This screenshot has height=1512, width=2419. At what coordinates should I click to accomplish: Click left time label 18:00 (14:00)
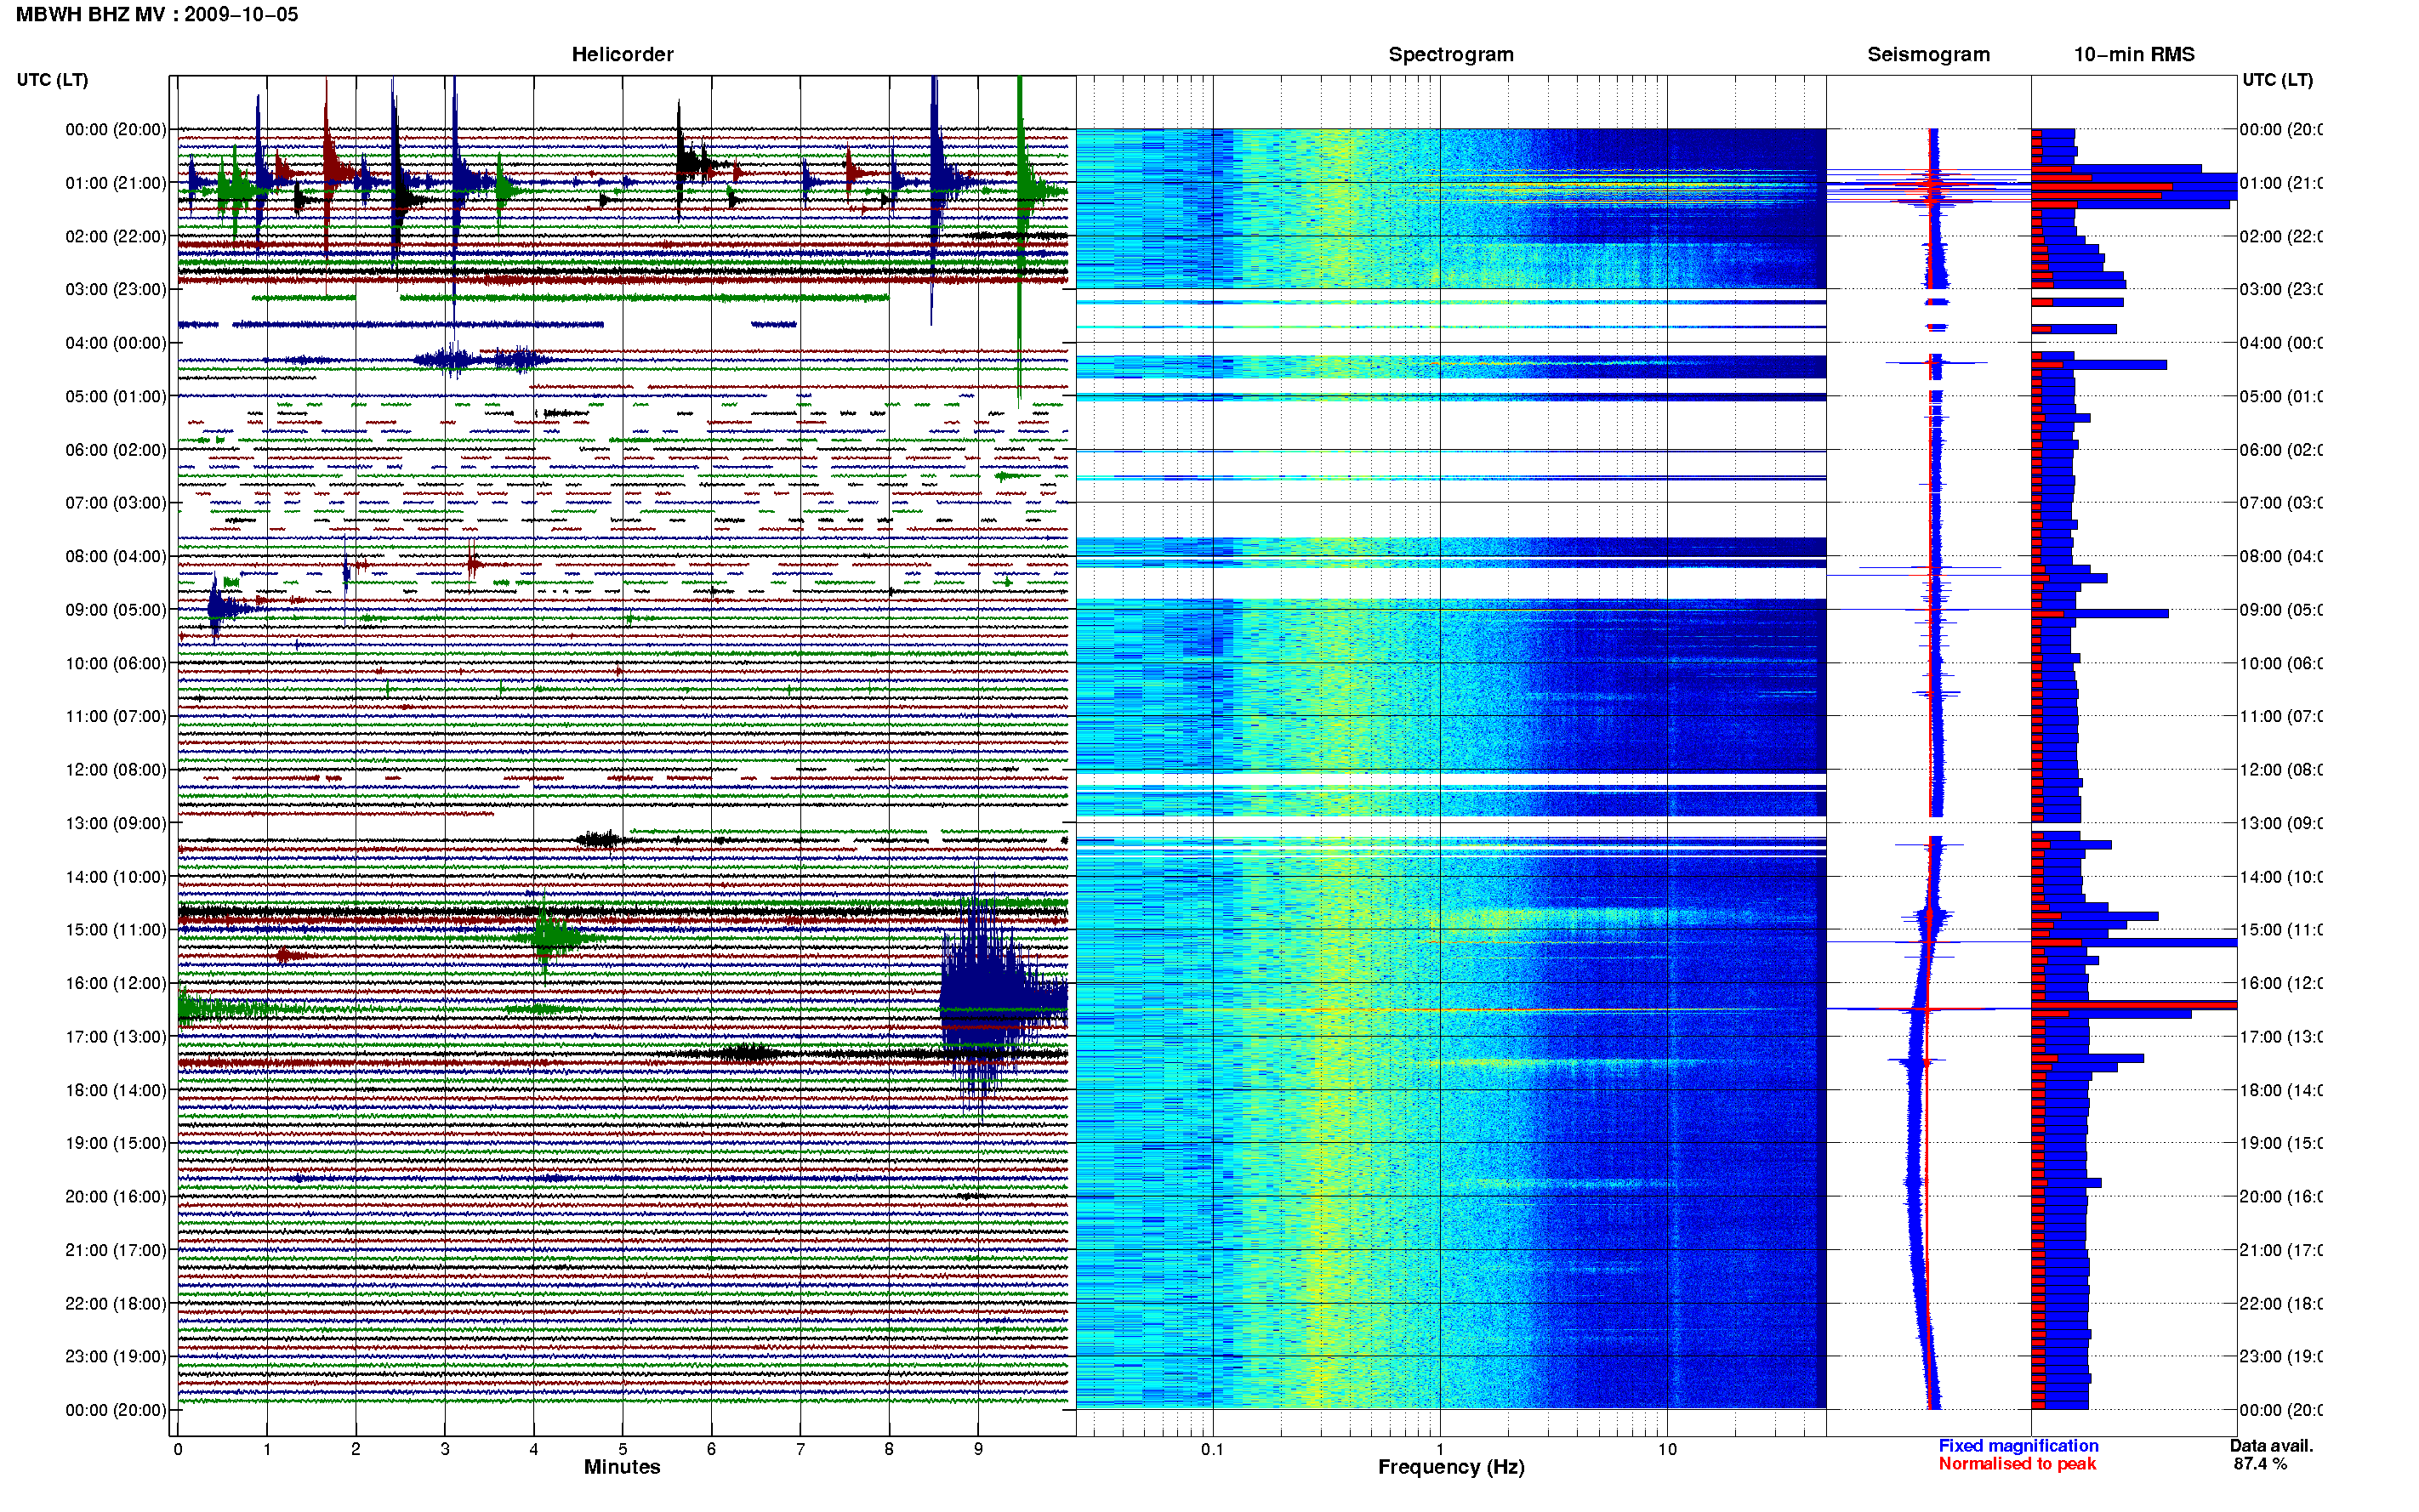coord(116,1091)
